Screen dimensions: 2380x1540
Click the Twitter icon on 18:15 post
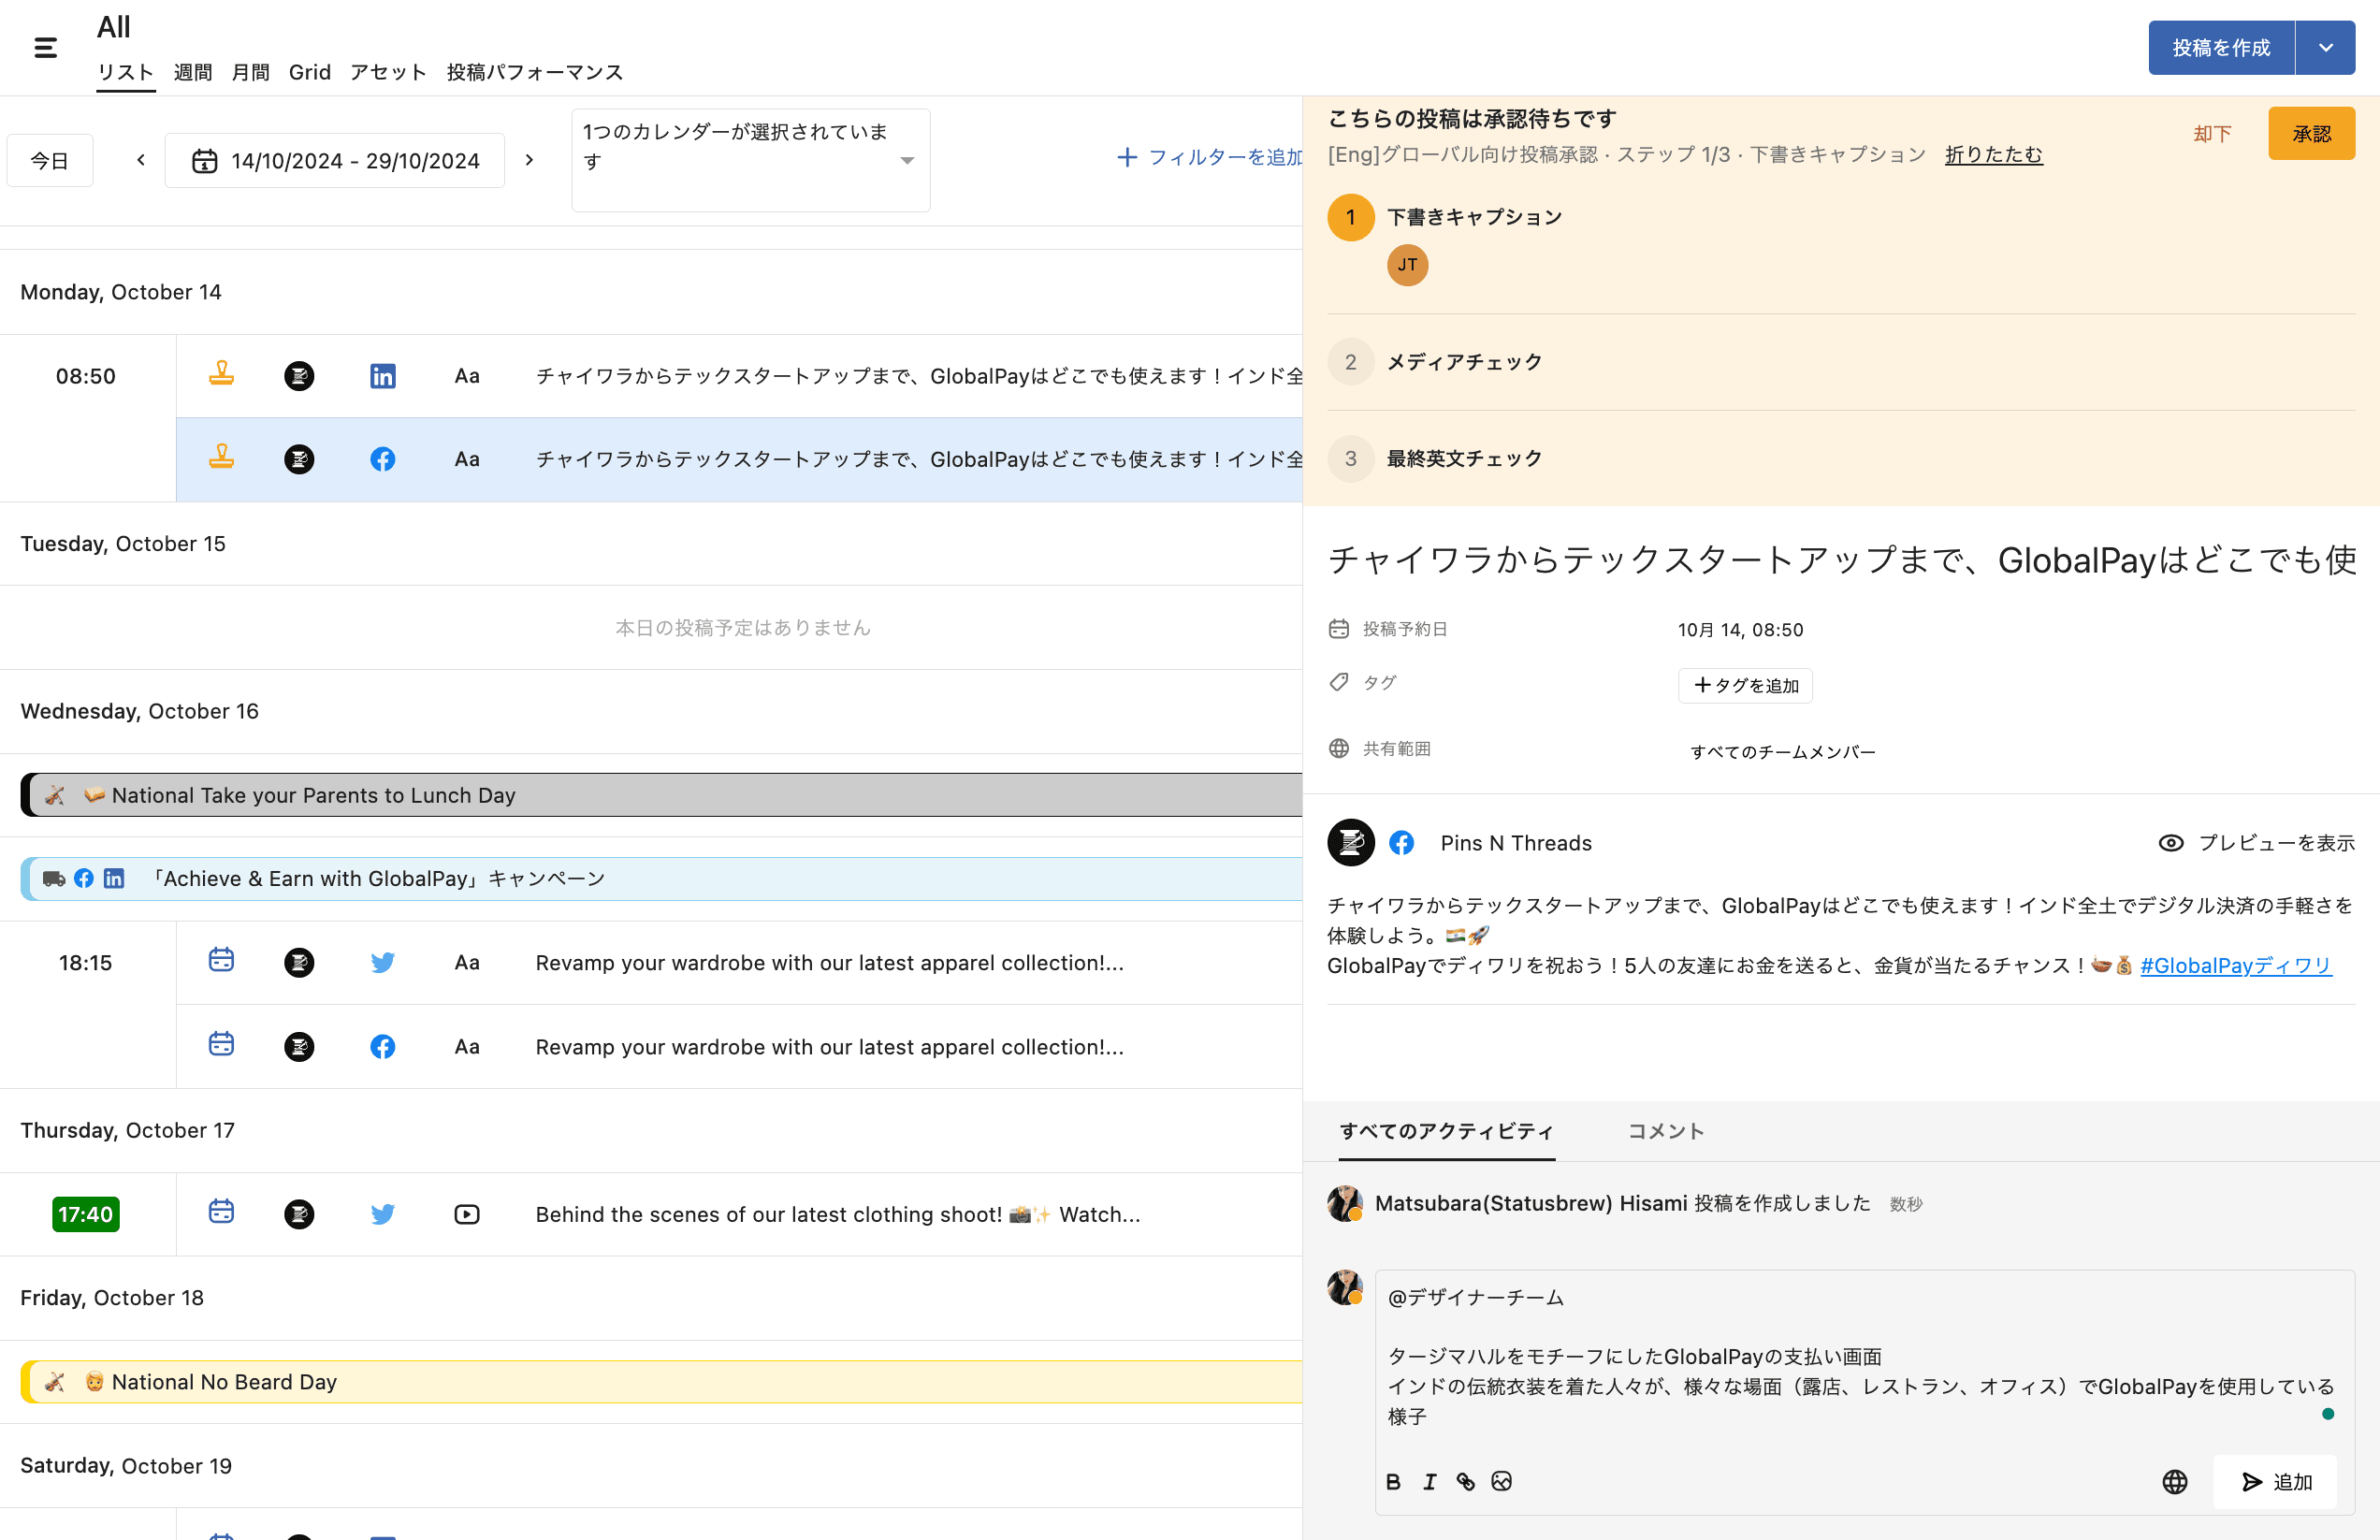tap(382, 963)
